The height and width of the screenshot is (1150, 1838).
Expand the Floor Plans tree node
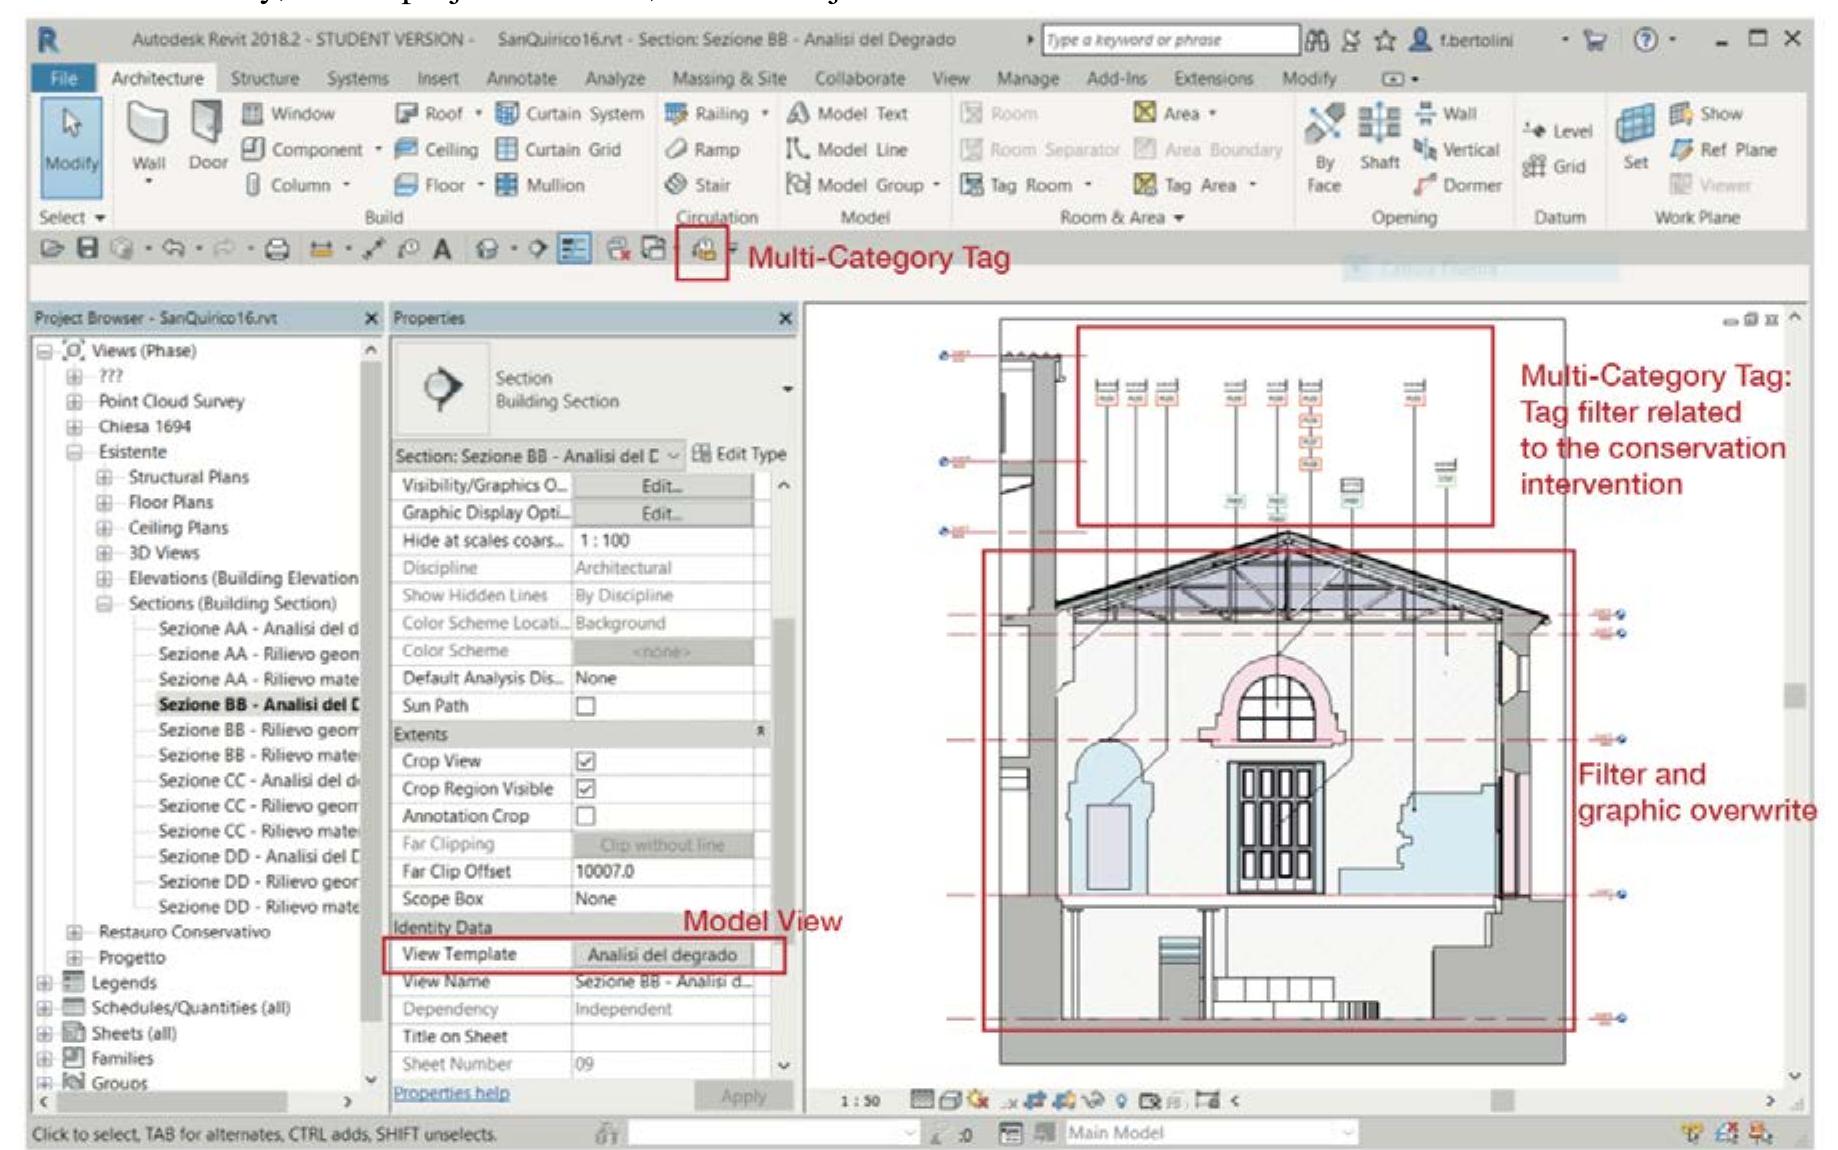pyautogui.click(x=104, y=503)
